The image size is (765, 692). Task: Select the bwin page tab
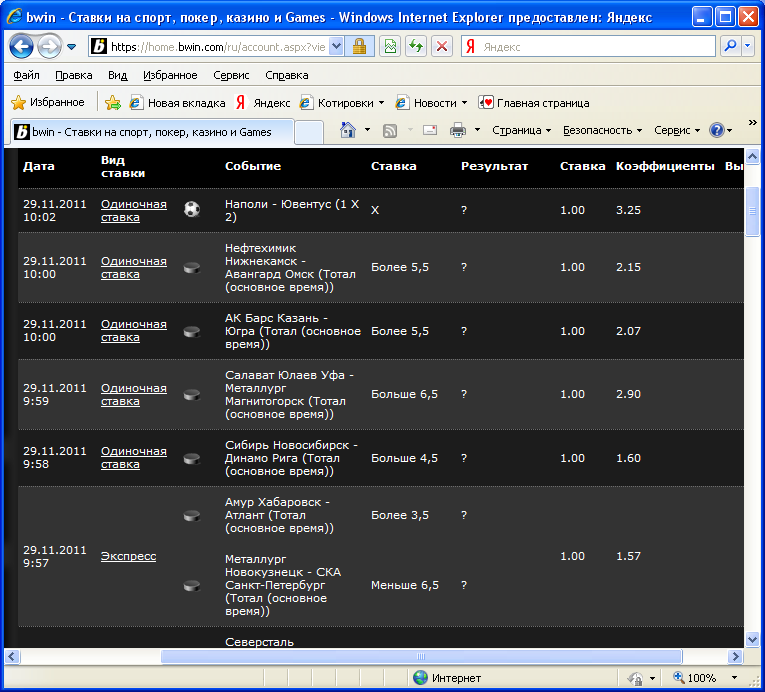point(152,132)
